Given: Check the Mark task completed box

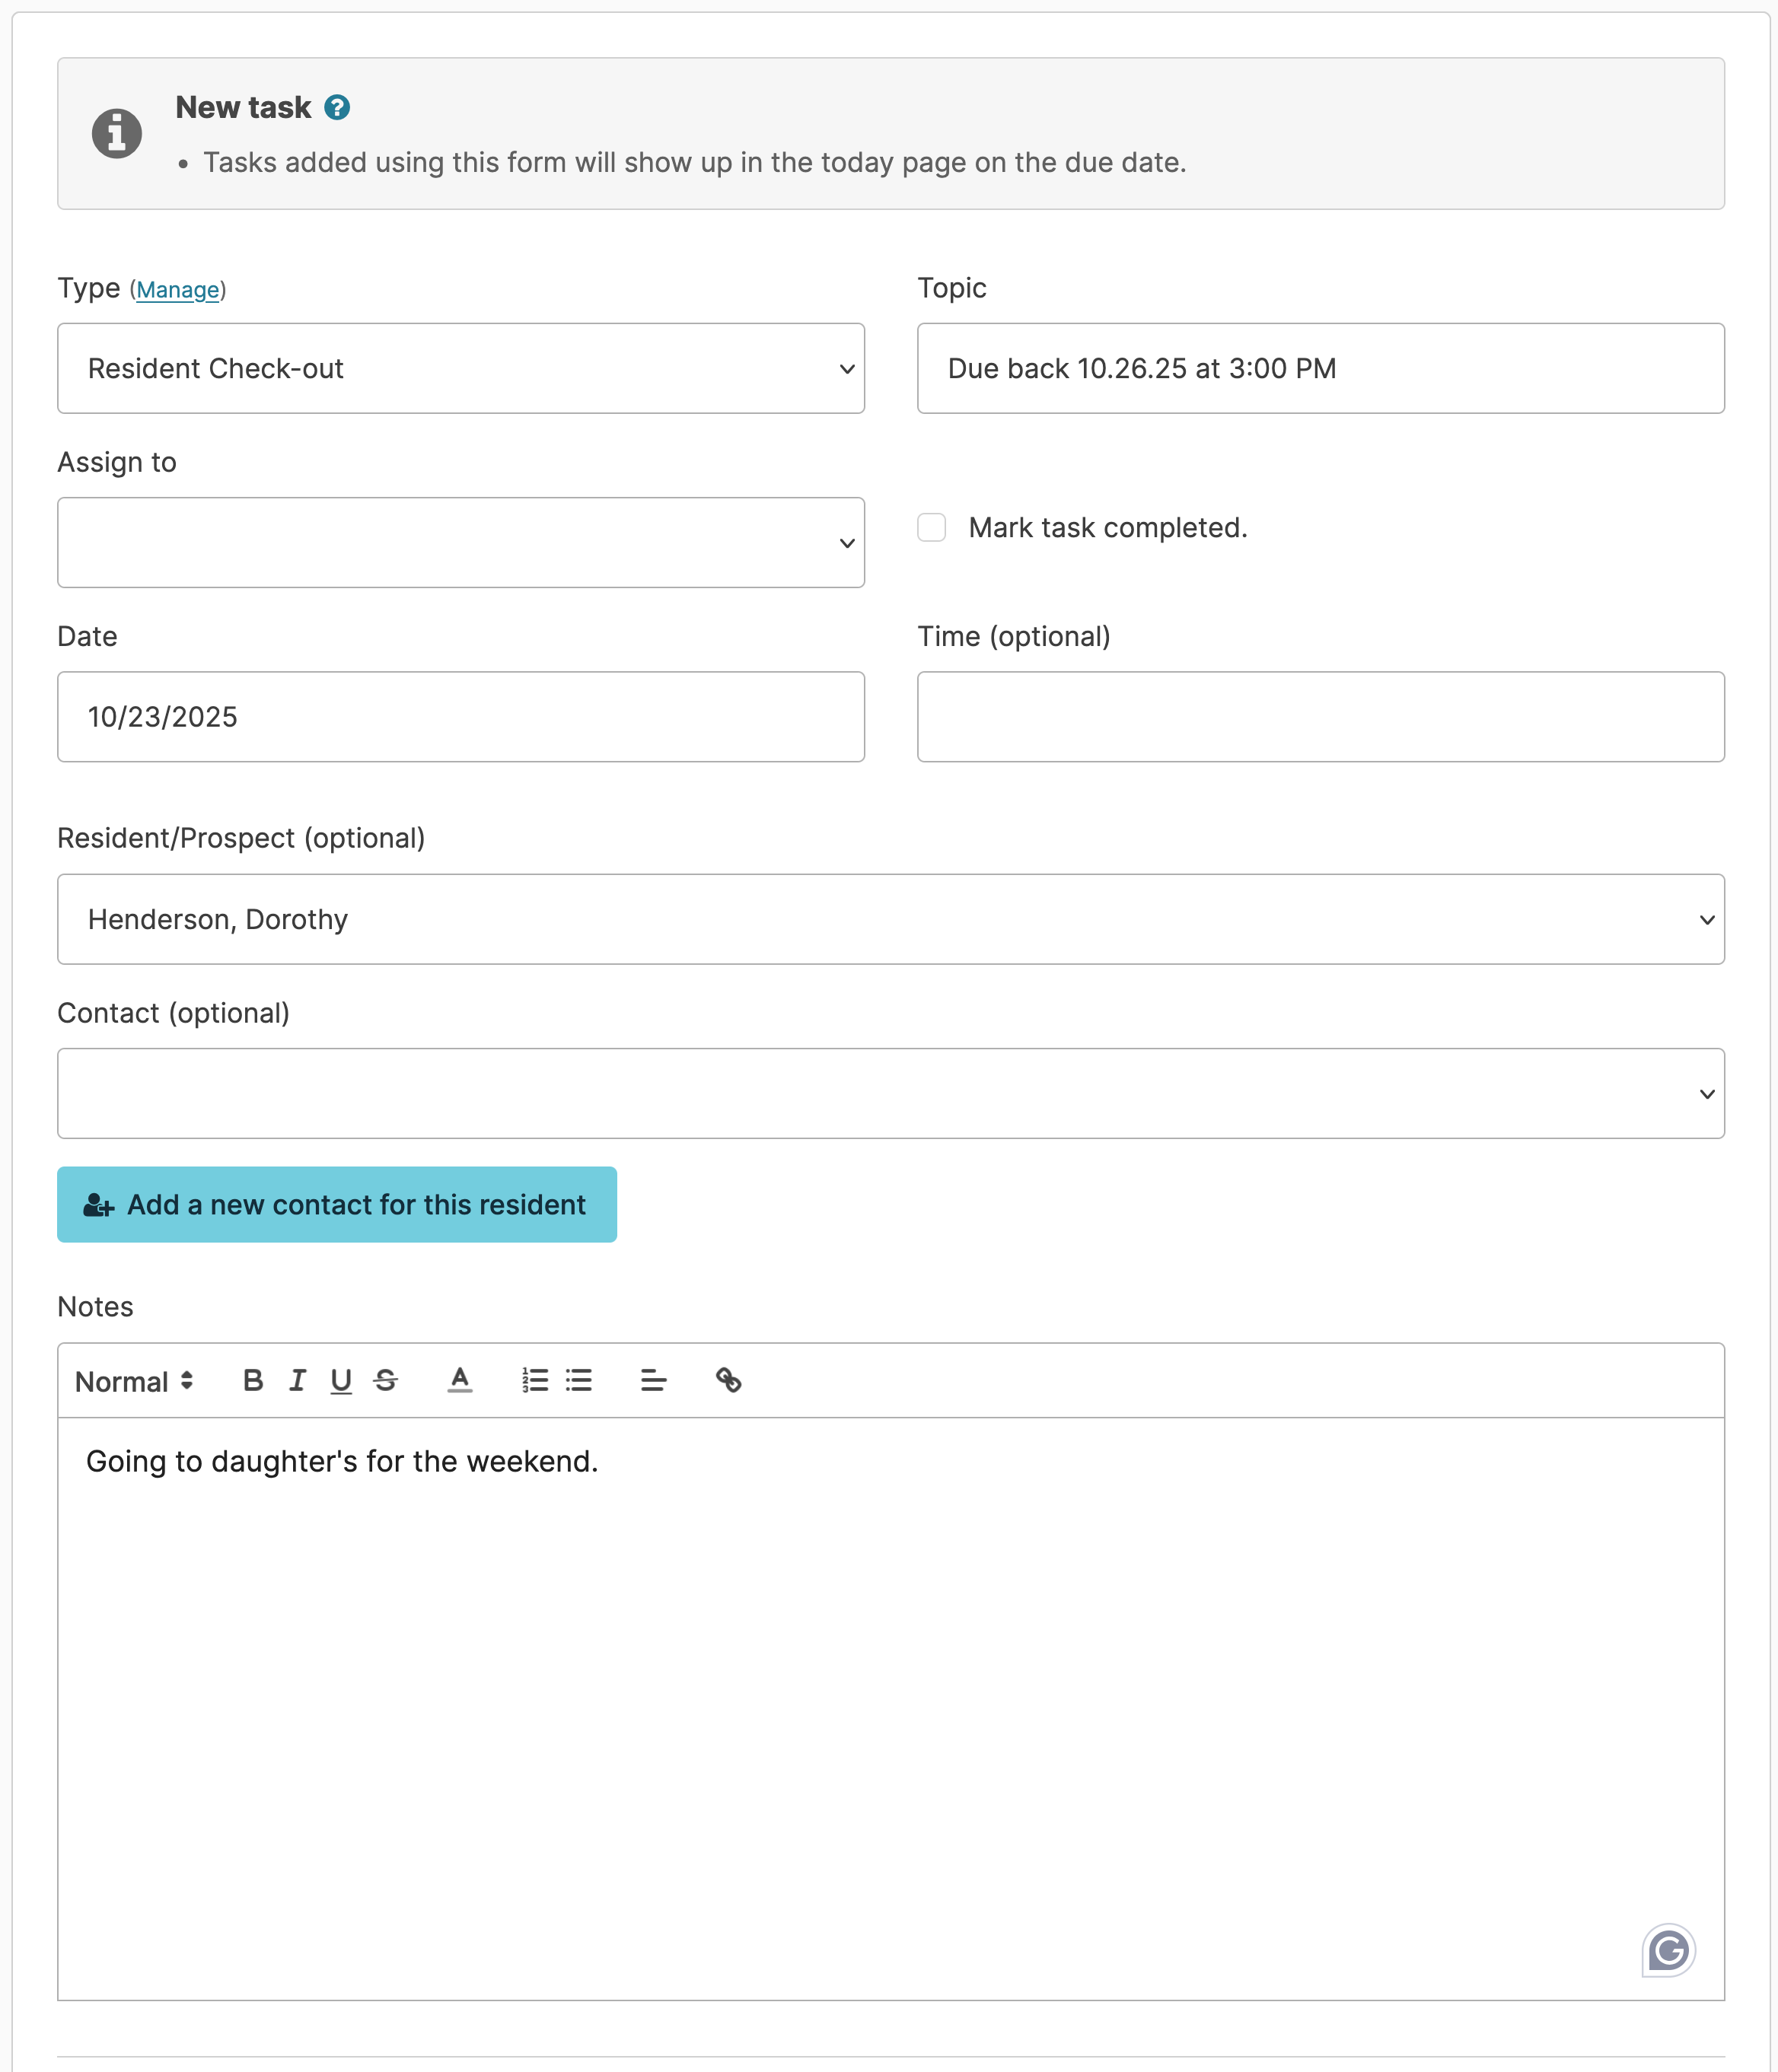Looking at the screenshot, I should tap(931, 527).
